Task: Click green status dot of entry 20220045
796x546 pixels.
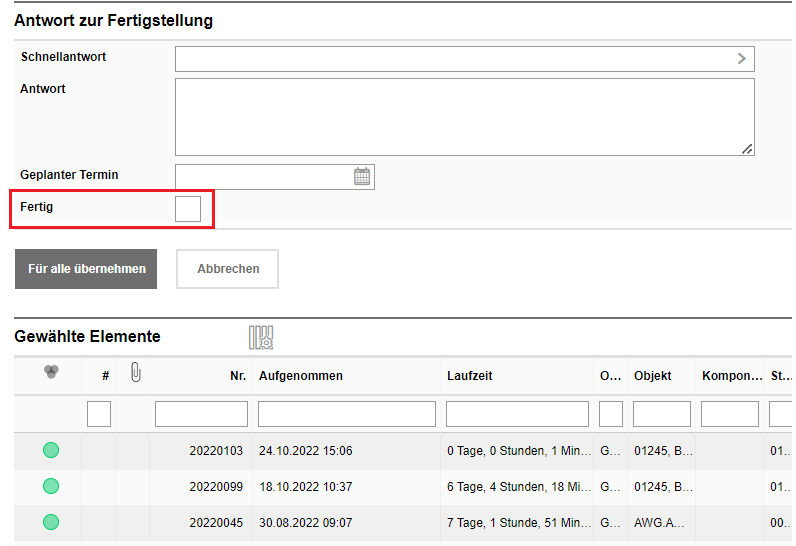Action: pos(51,522)
